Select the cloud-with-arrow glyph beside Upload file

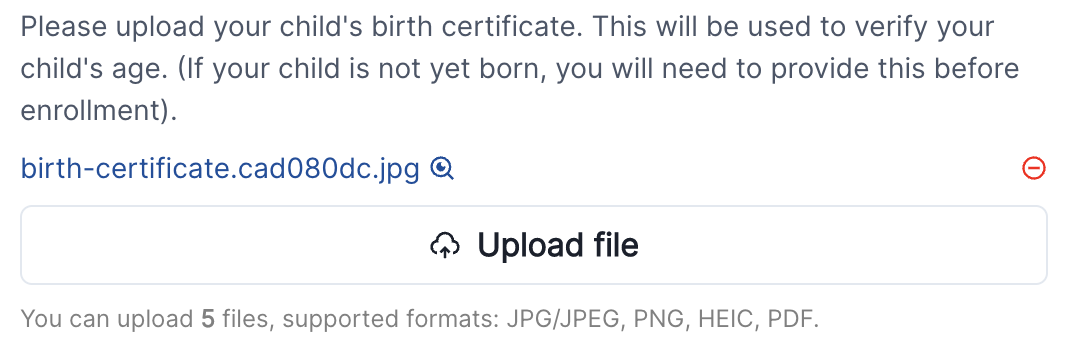pyautogui.click(x=445, y=245)
